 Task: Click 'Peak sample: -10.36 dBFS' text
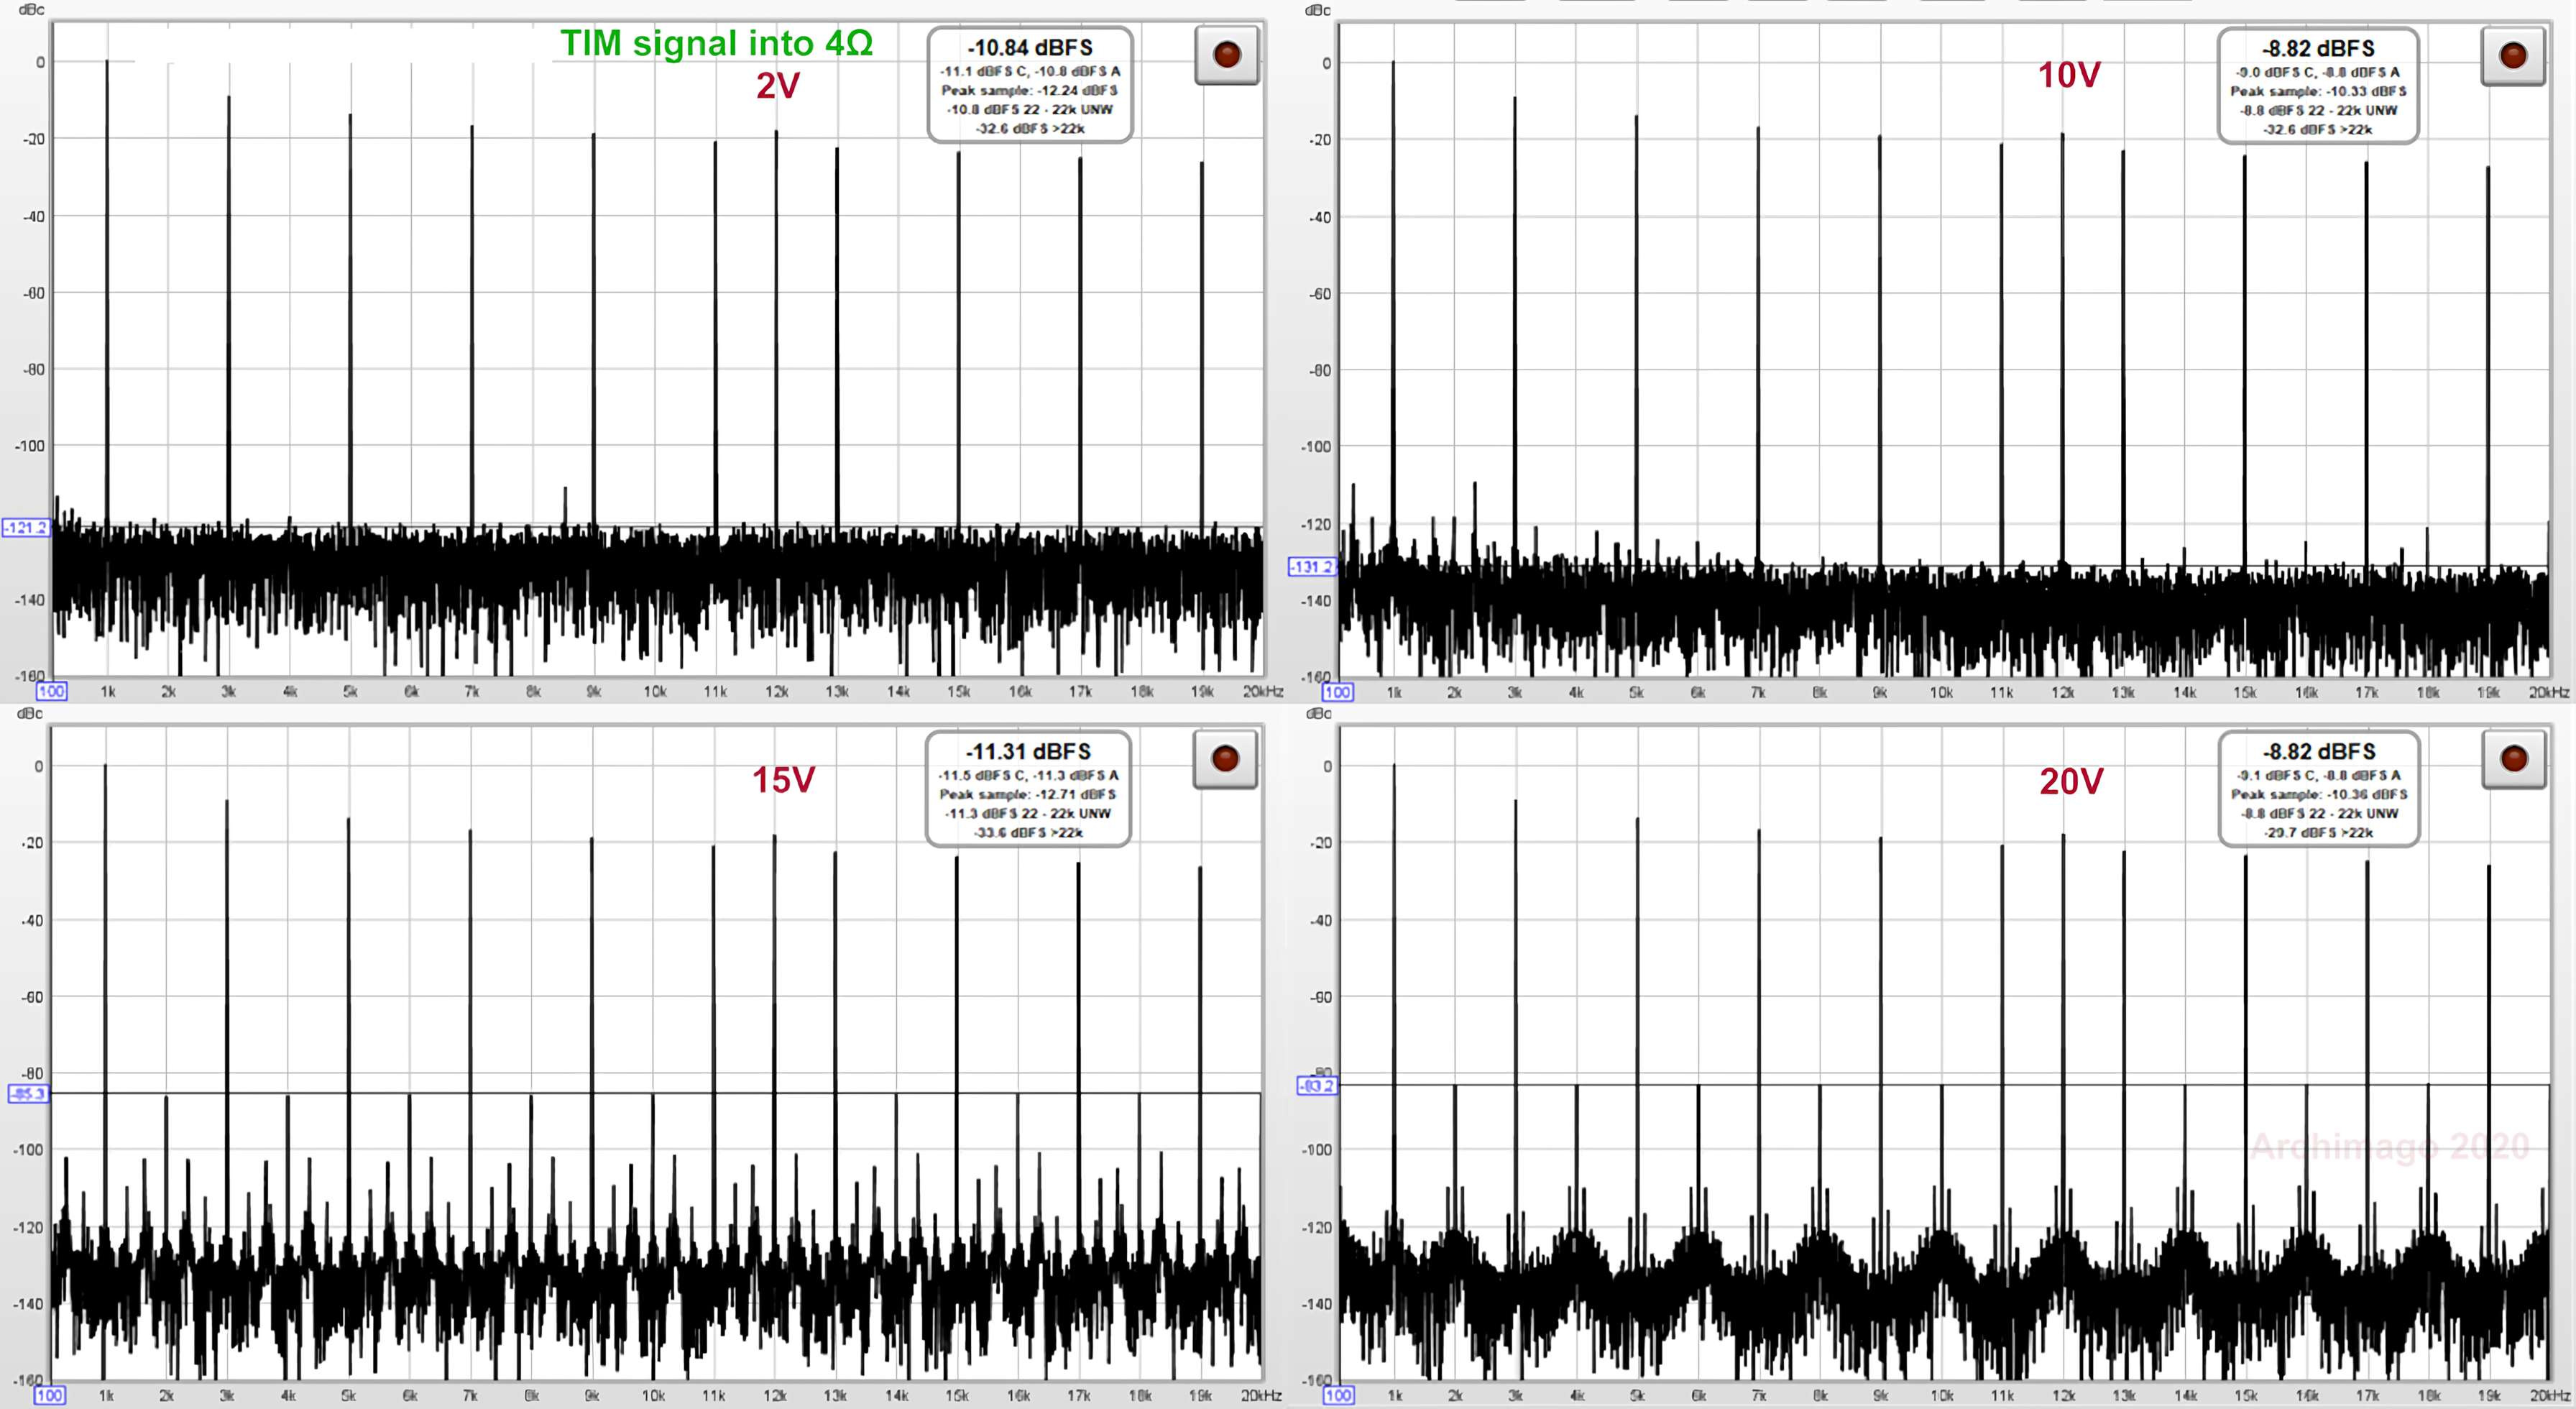(x=2319, y=794)
